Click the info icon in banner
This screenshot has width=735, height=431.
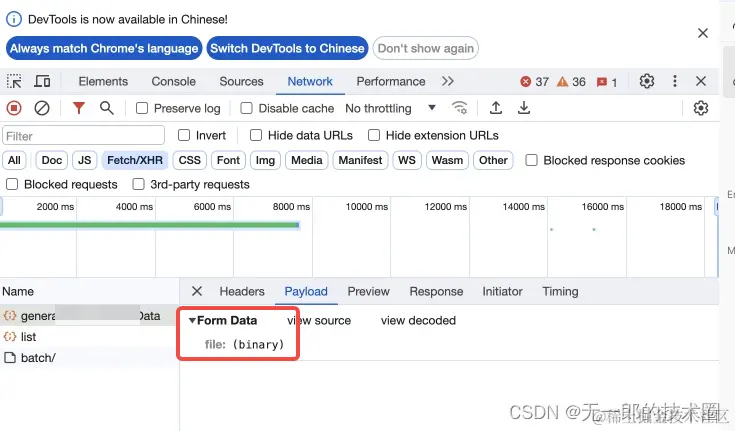click(14, 19)
